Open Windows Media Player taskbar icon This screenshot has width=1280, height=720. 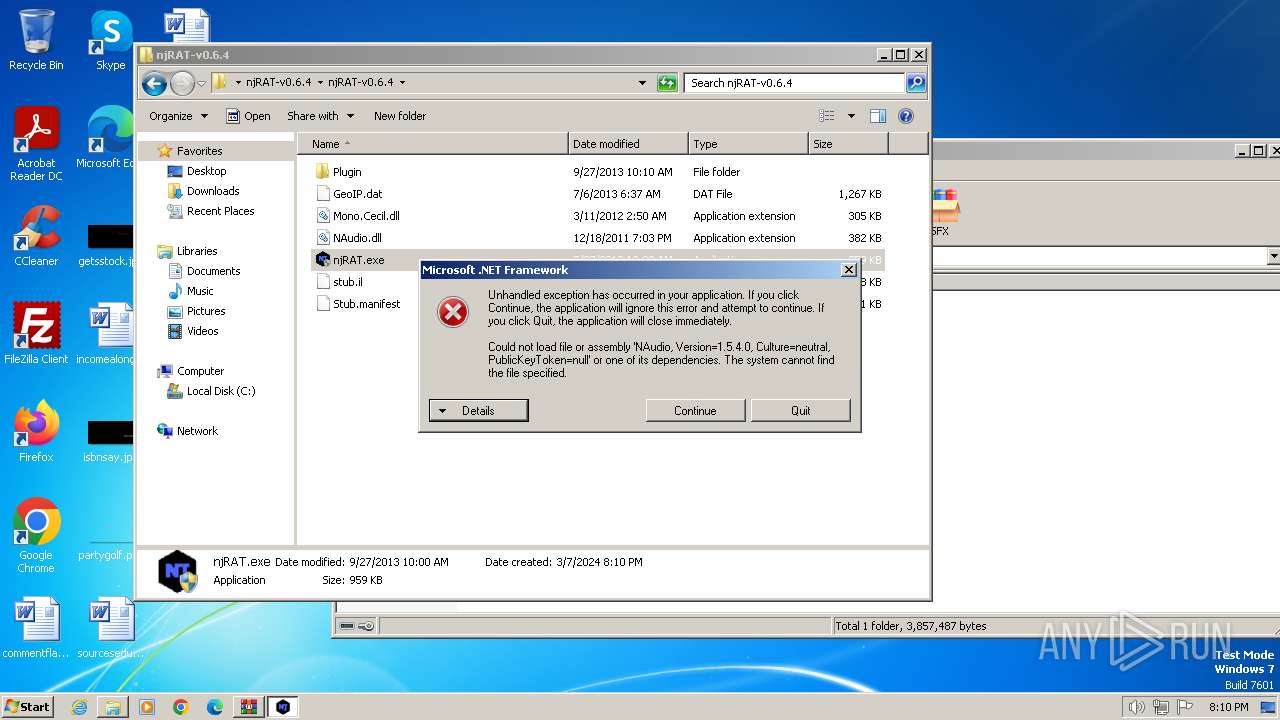pyautogui.click(x=147, y=707)
